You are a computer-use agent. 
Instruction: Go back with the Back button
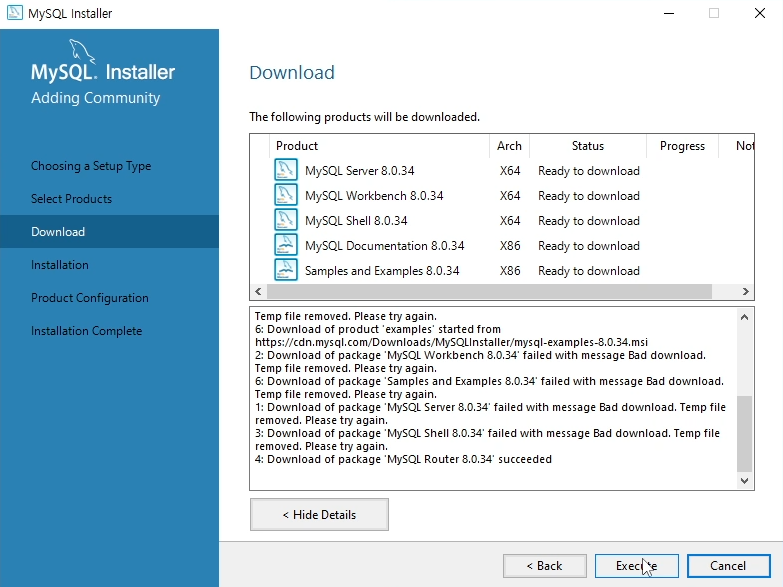(x=544, y=566)
